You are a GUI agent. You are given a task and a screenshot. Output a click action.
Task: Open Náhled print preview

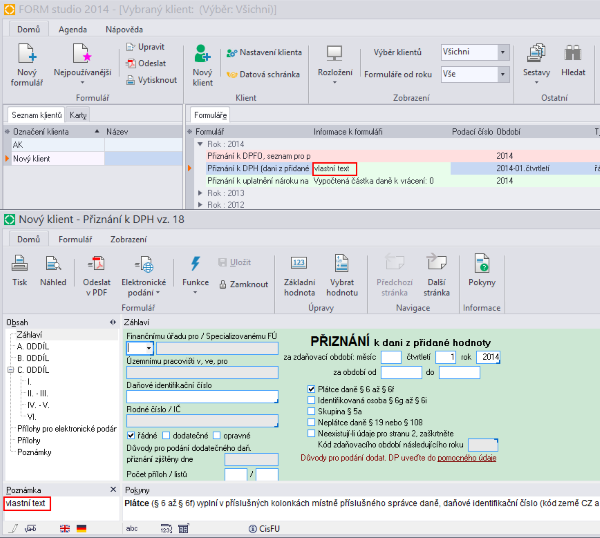pyautogui.click(x=53, y=263)
